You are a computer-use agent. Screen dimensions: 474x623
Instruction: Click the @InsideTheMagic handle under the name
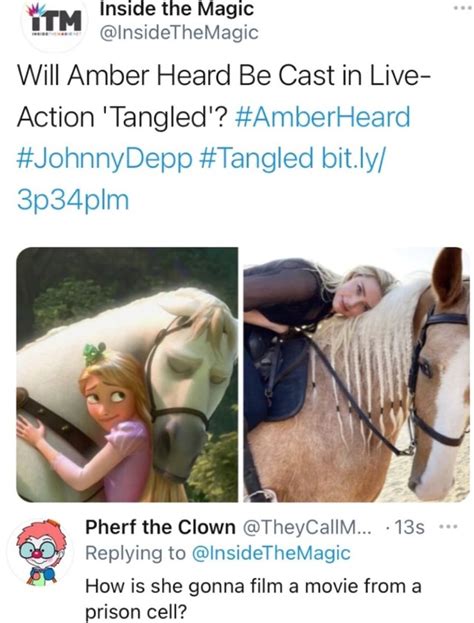pyautogui.click(x=179, y=33)
